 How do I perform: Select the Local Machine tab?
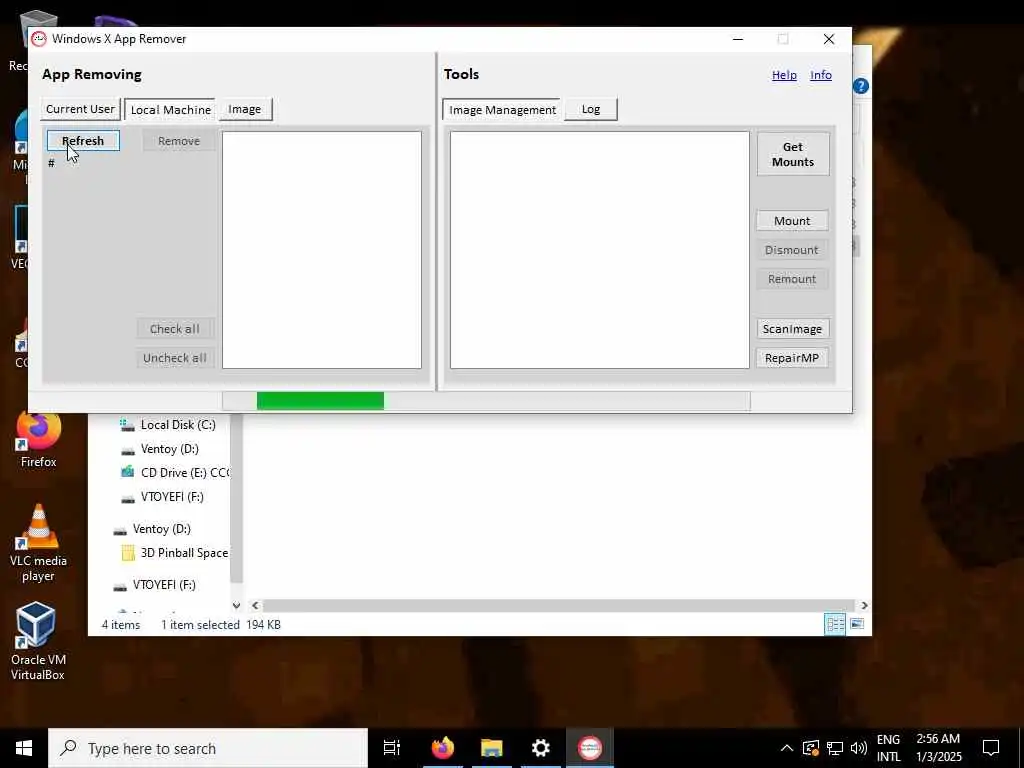pyautogui.click(x=170, y=110)
